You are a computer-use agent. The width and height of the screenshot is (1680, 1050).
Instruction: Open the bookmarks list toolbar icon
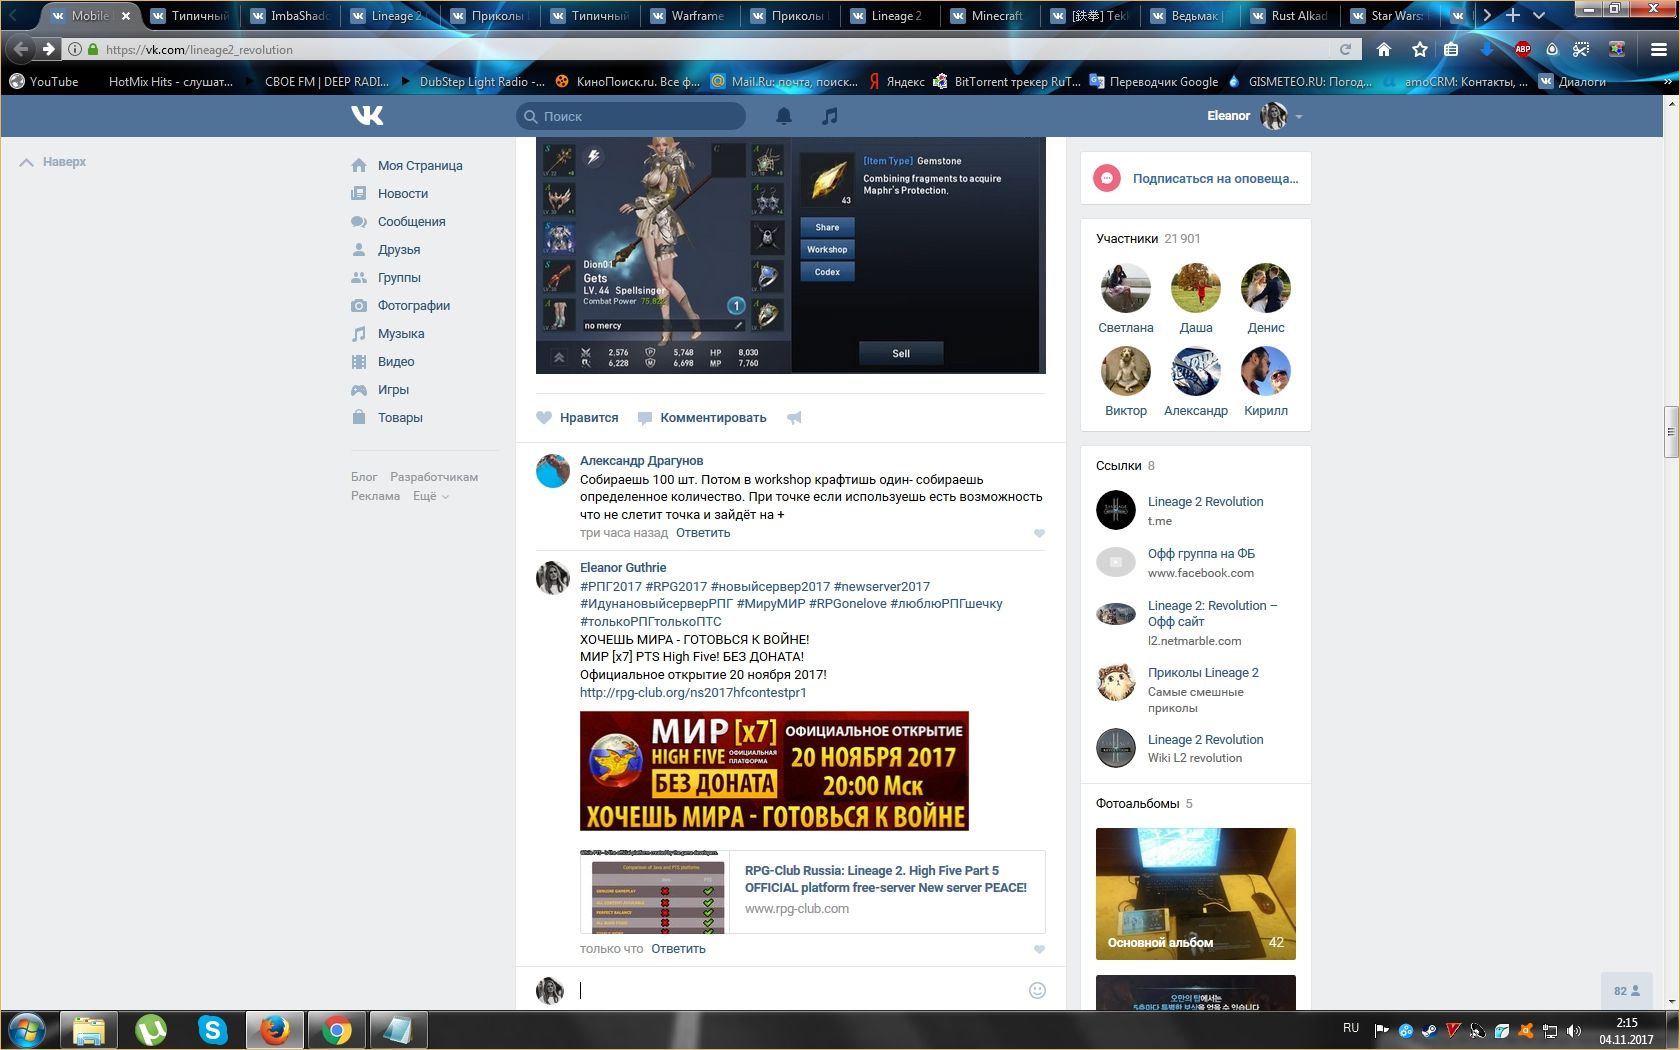click(1451, 49)
